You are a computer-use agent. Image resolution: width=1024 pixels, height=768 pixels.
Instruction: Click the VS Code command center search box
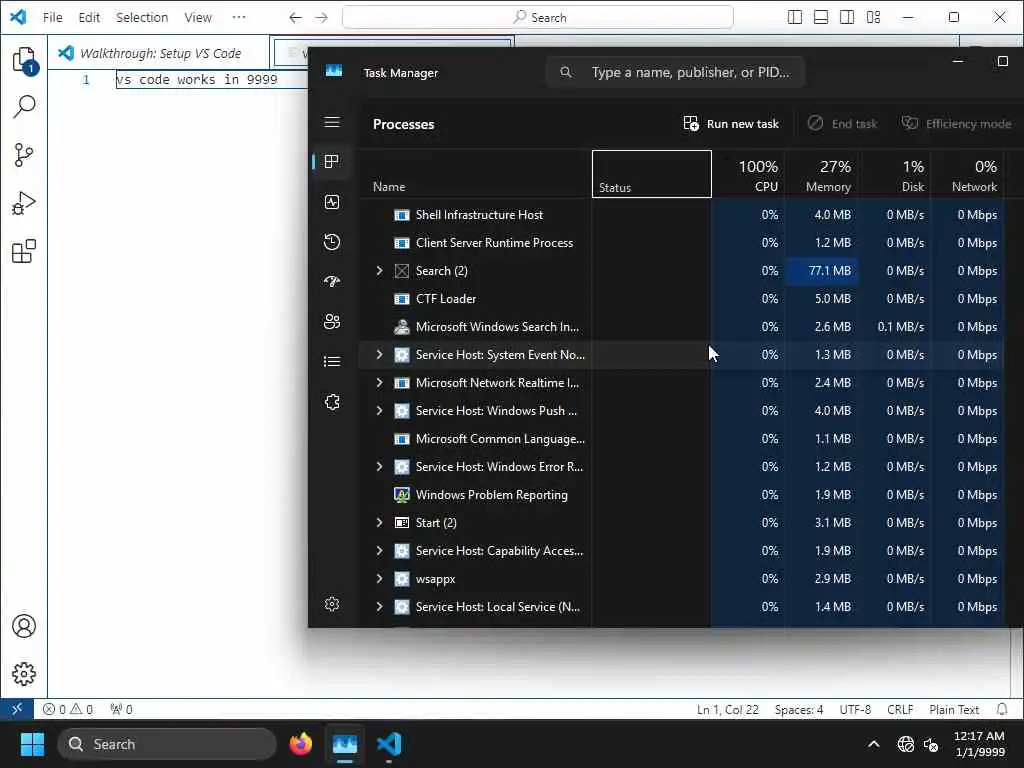(537, 18)
